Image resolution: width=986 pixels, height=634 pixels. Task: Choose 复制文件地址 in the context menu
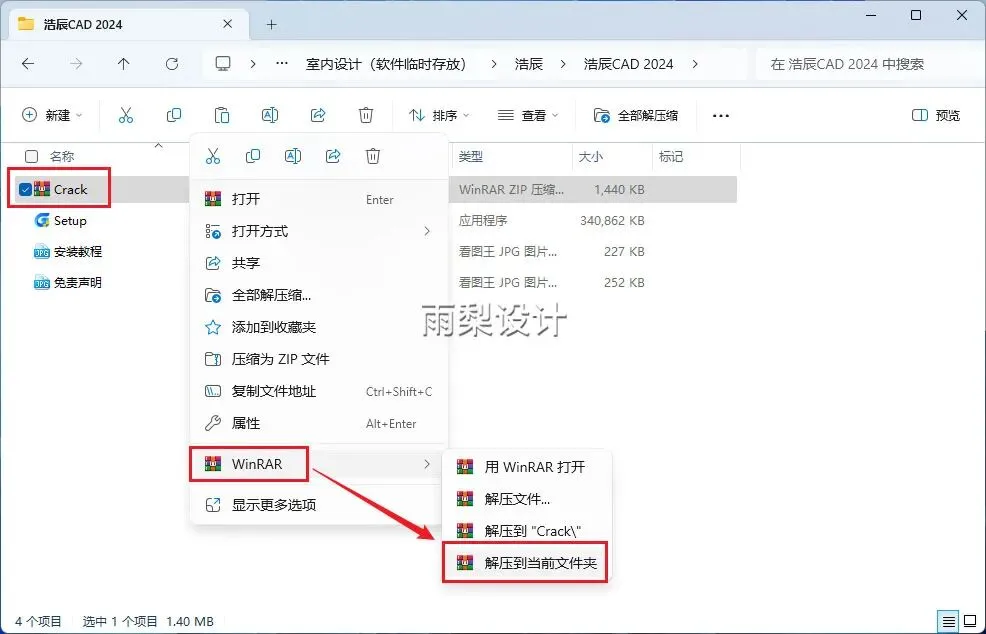point(319,391)
